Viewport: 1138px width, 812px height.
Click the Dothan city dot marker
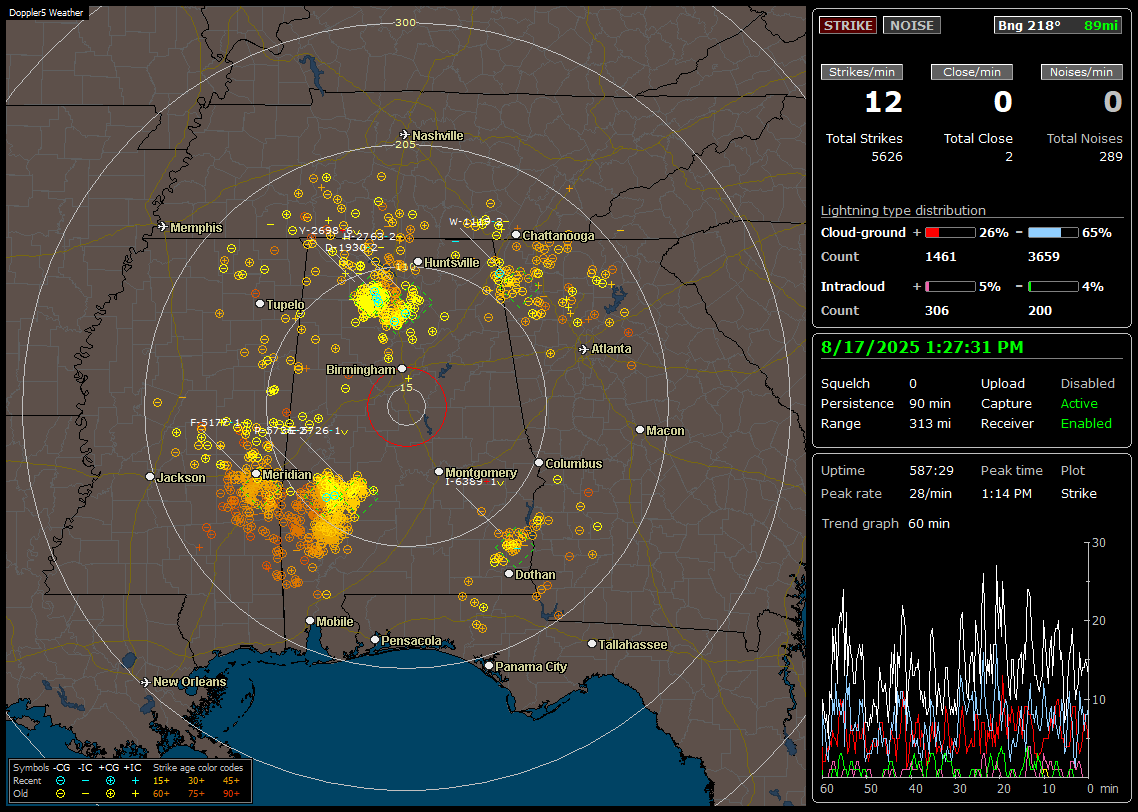click(x=509, y=573)
